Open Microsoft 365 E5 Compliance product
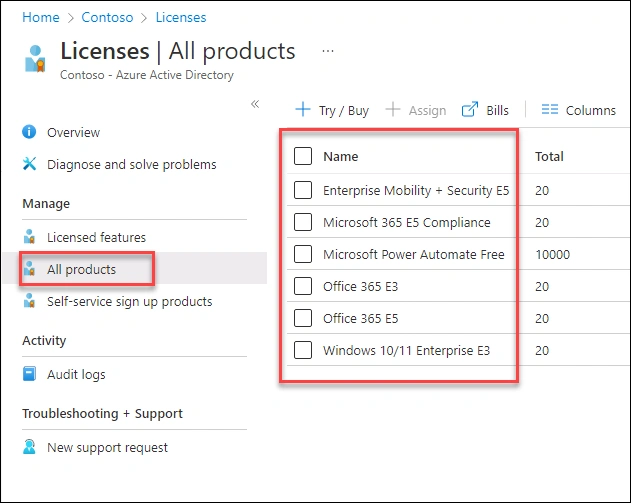Screen dimensions: 631x503 coord(406,223)
